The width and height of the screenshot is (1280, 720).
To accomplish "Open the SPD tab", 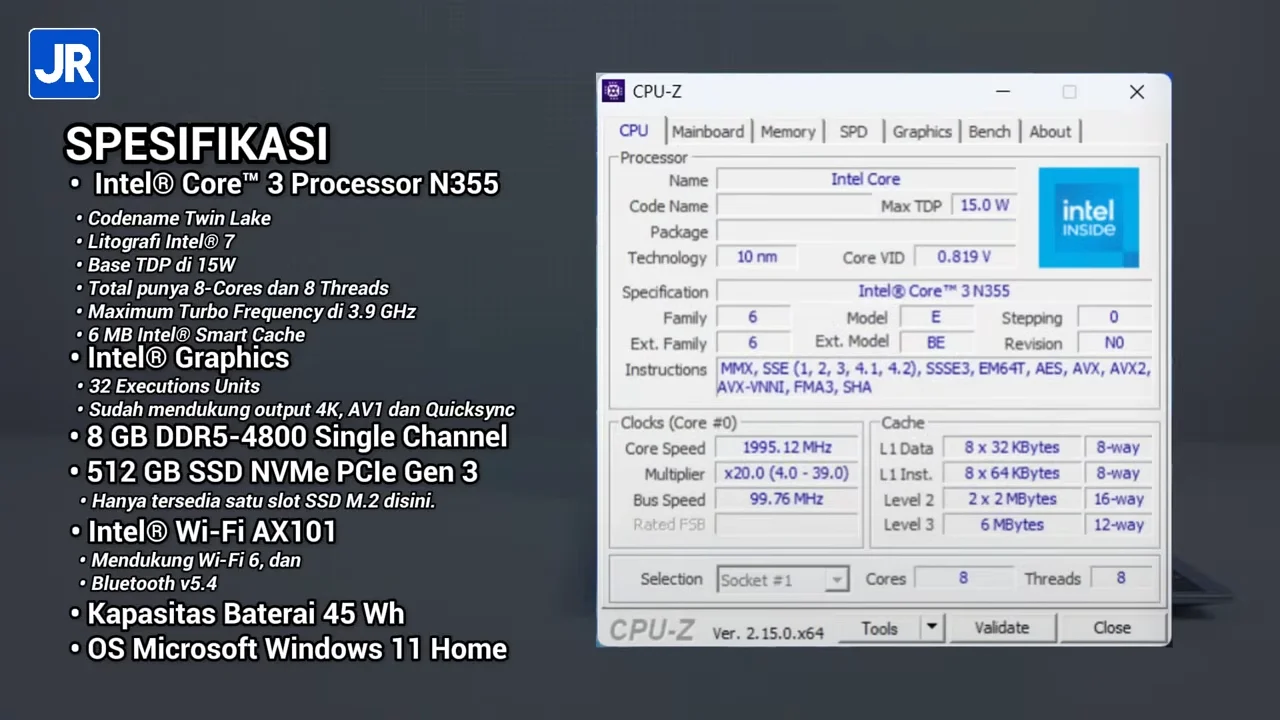I will tap(853, 131).
